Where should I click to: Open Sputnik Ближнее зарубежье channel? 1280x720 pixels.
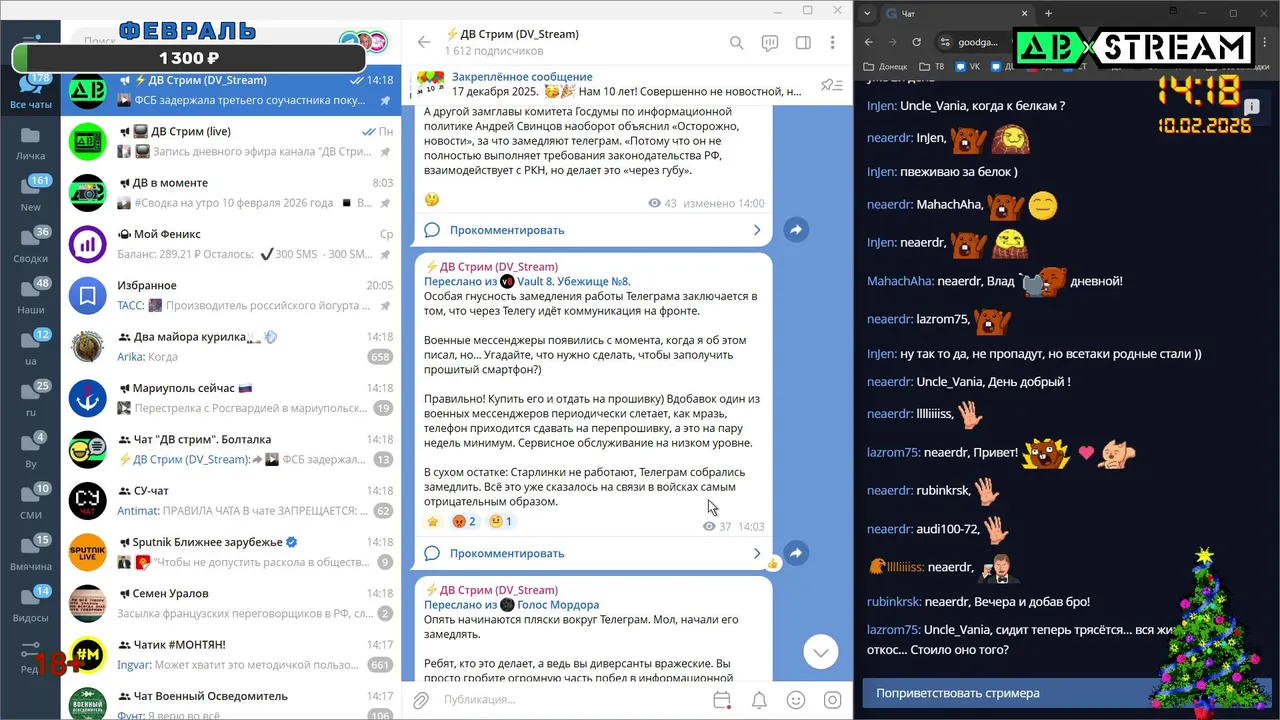coord(231,552)
